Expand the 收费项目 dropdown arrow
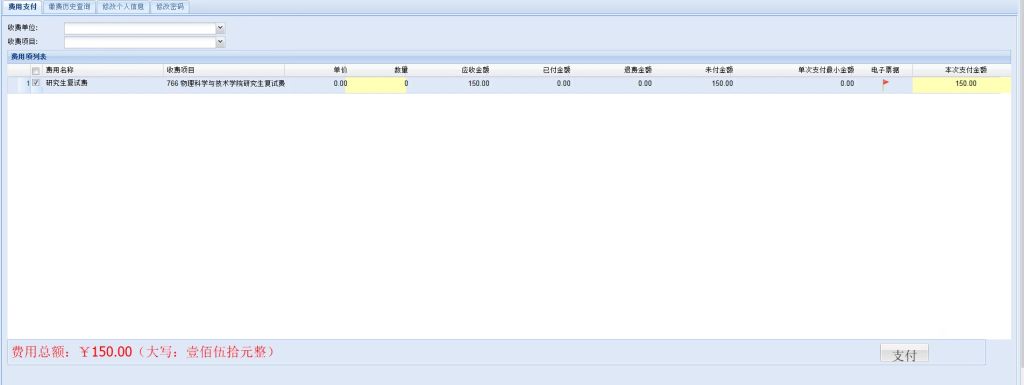This screenshot has width=1024, height=385. pyautogui.click(x=220, y=42)
